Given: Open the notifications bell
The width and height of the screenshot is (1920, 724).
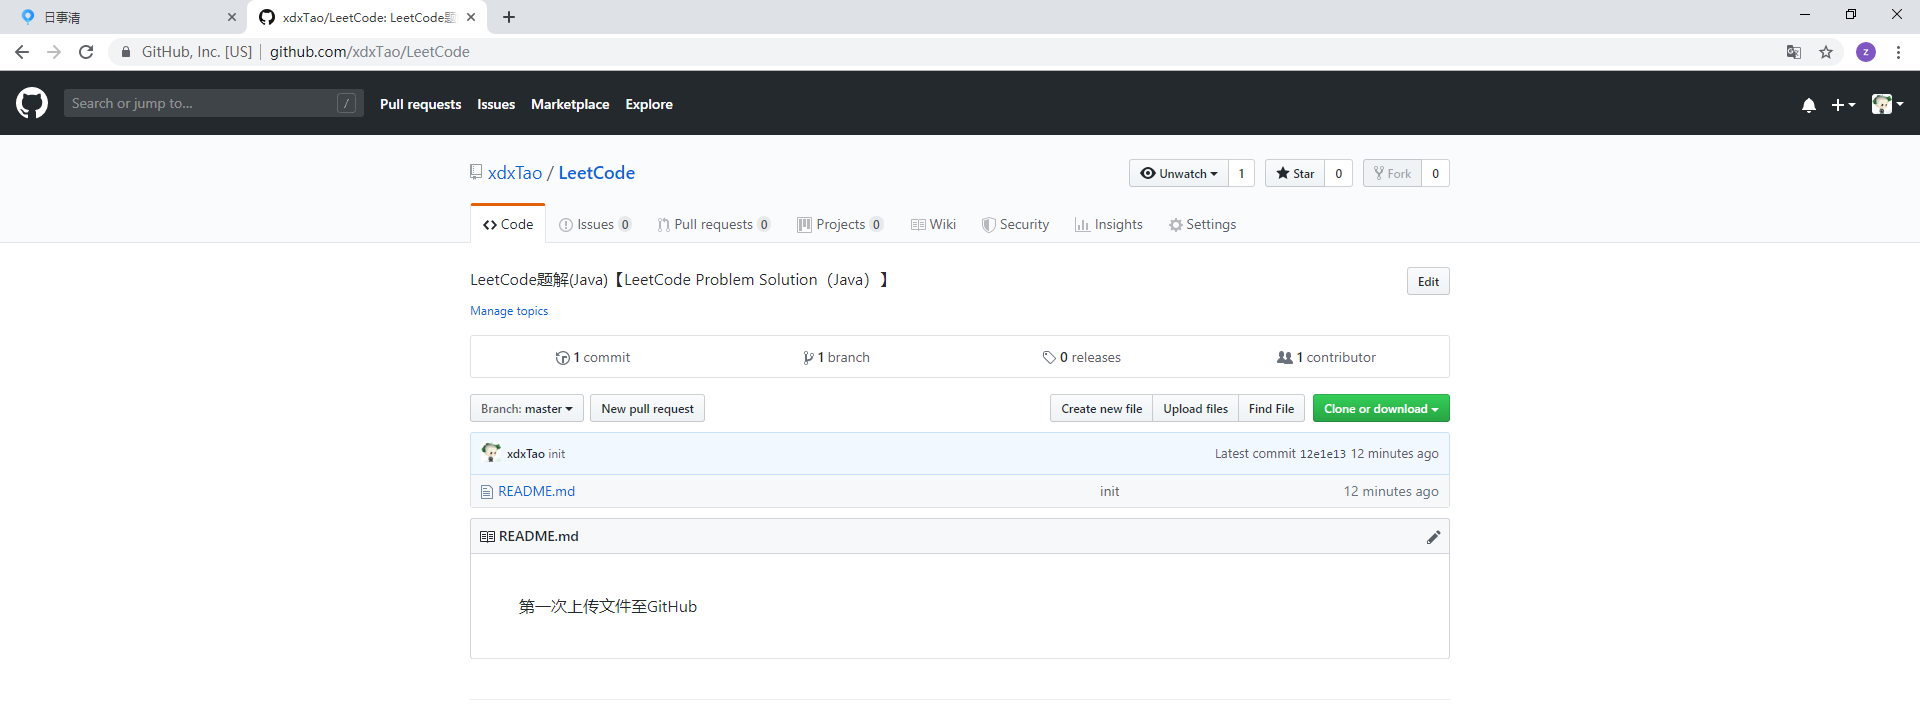Looking at the screenshot, I should click(x=1809, y=104).
